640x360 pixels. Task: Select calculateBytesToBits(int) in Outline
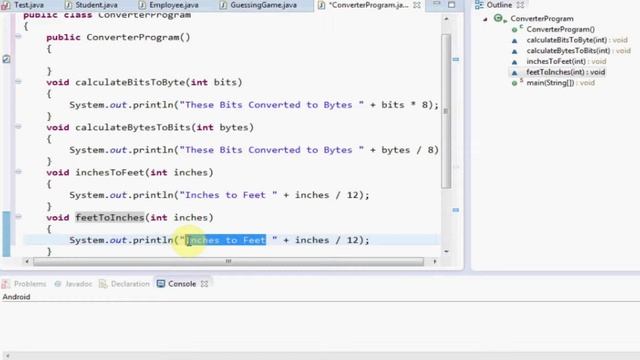[x=578, y=51]
